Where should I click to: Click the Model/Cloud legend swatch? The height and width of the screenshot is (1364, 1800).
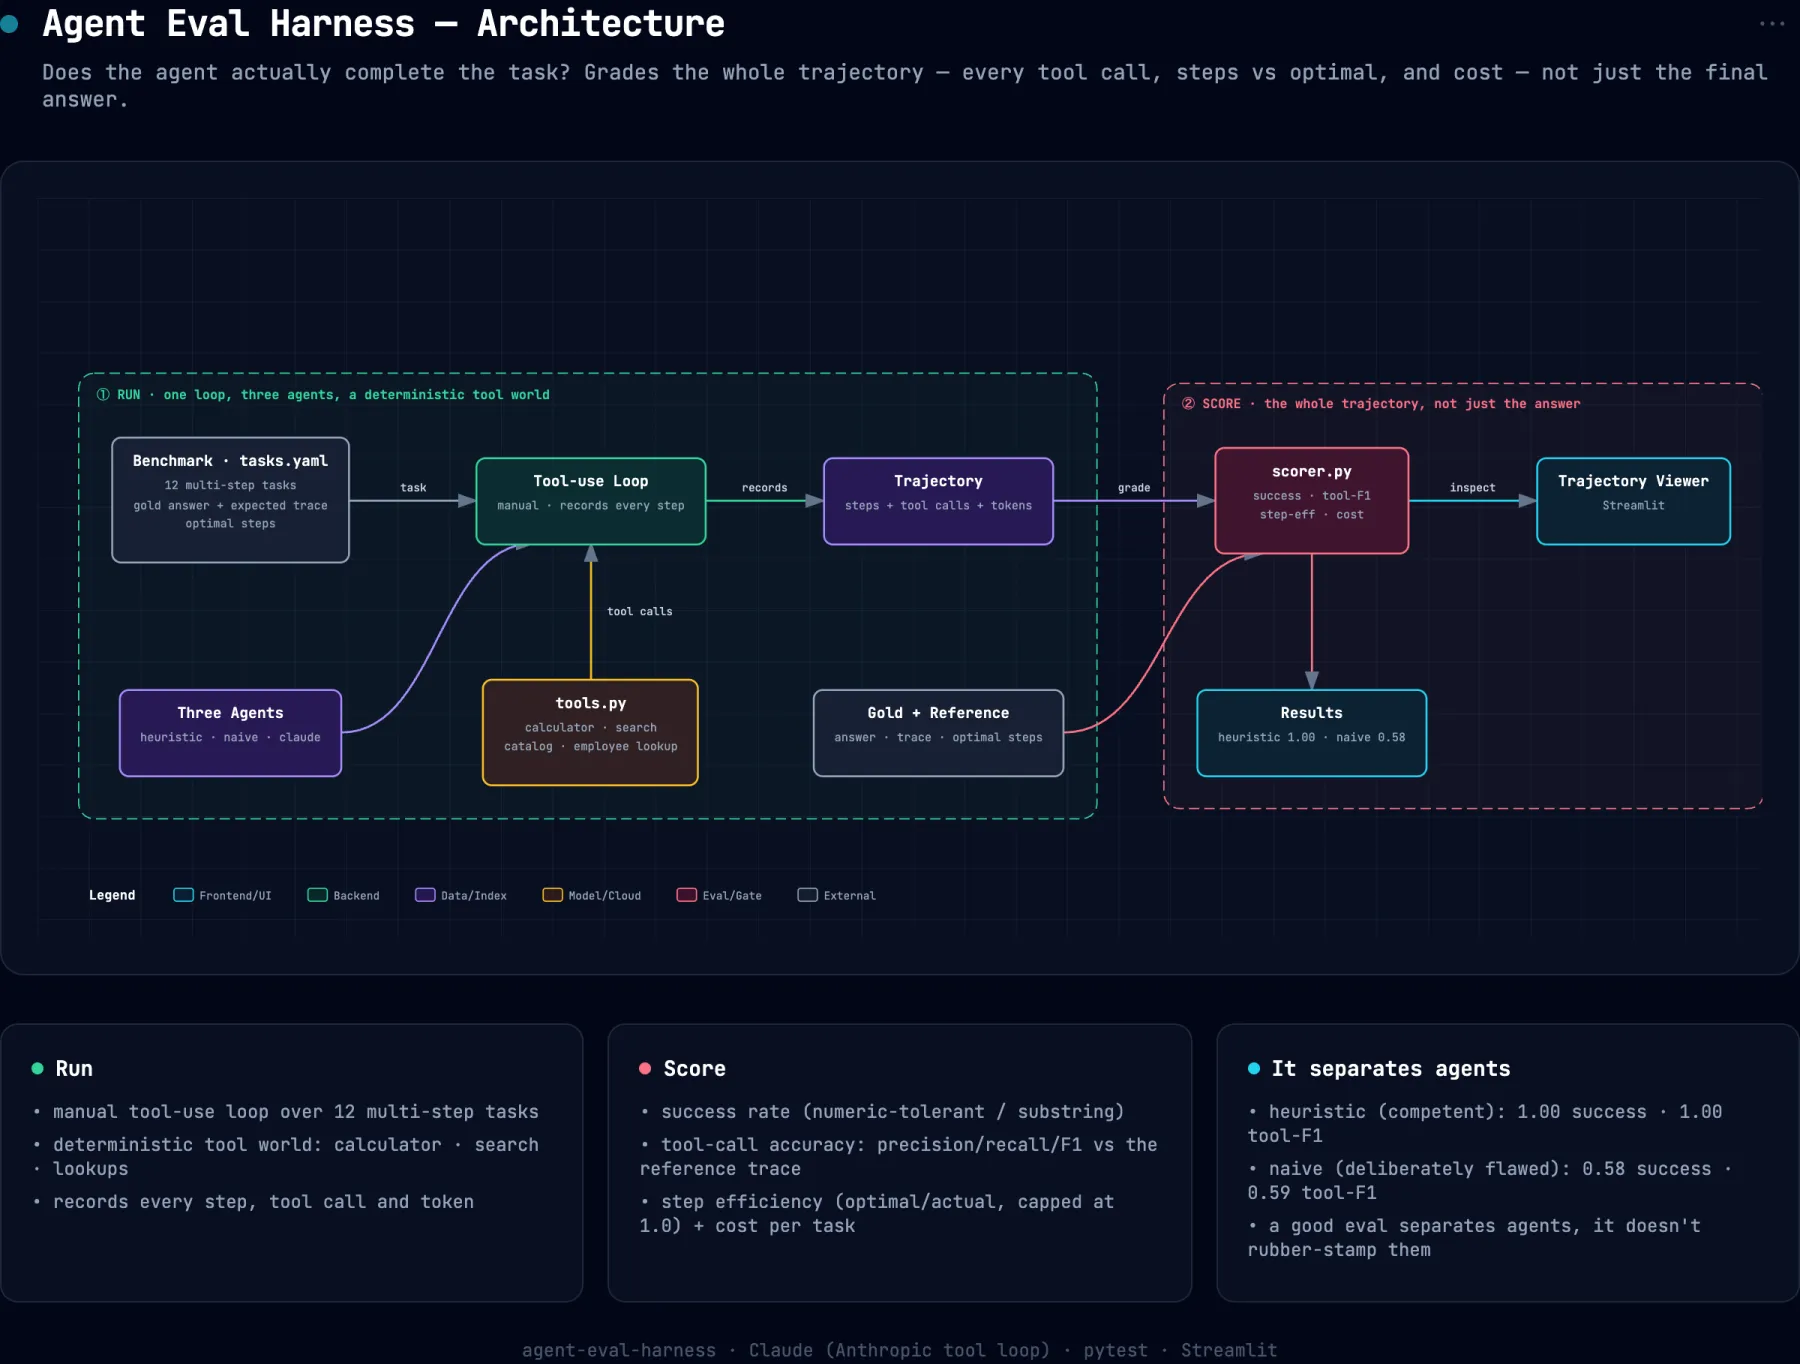coord(552,895)
